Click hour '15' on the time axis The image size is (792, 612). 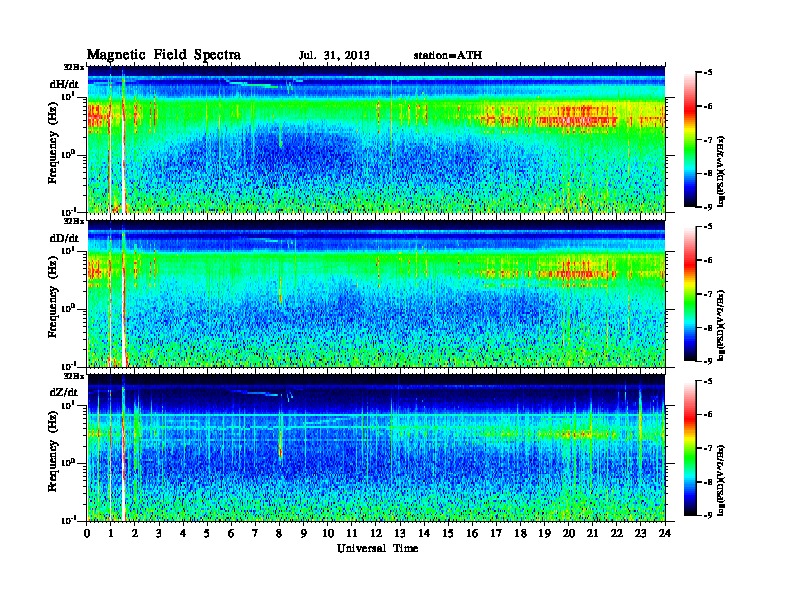(x=448, y=533)
